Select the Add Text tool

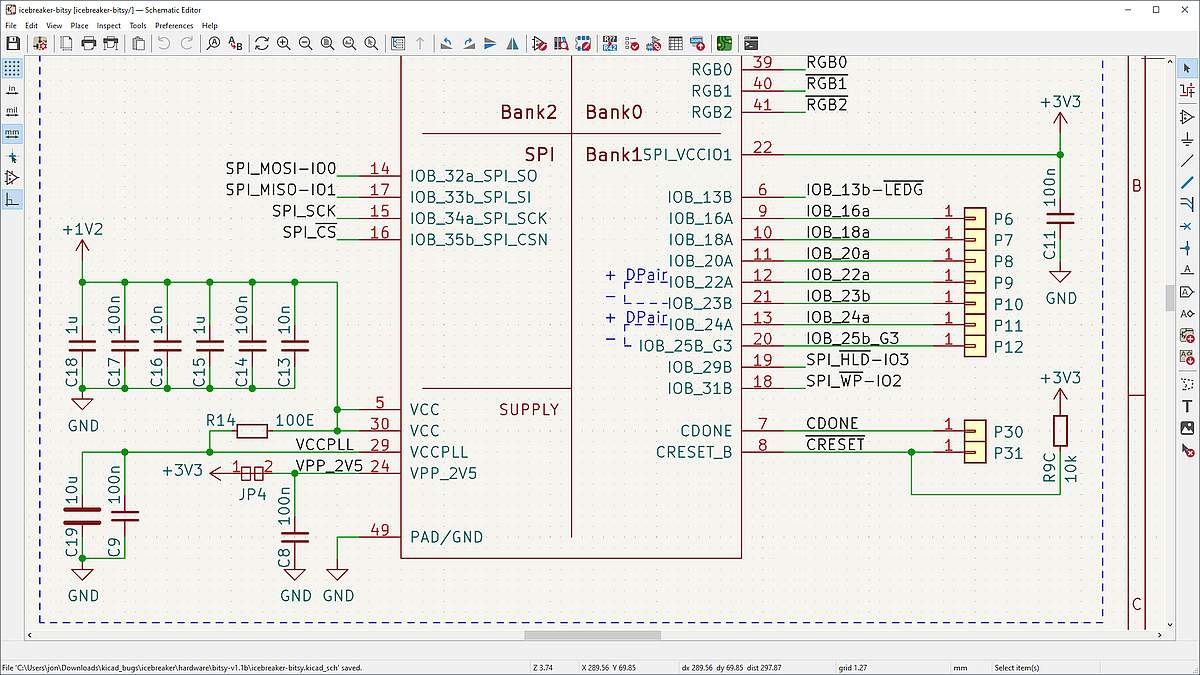pyautogui.click(x=1187, y=406)
